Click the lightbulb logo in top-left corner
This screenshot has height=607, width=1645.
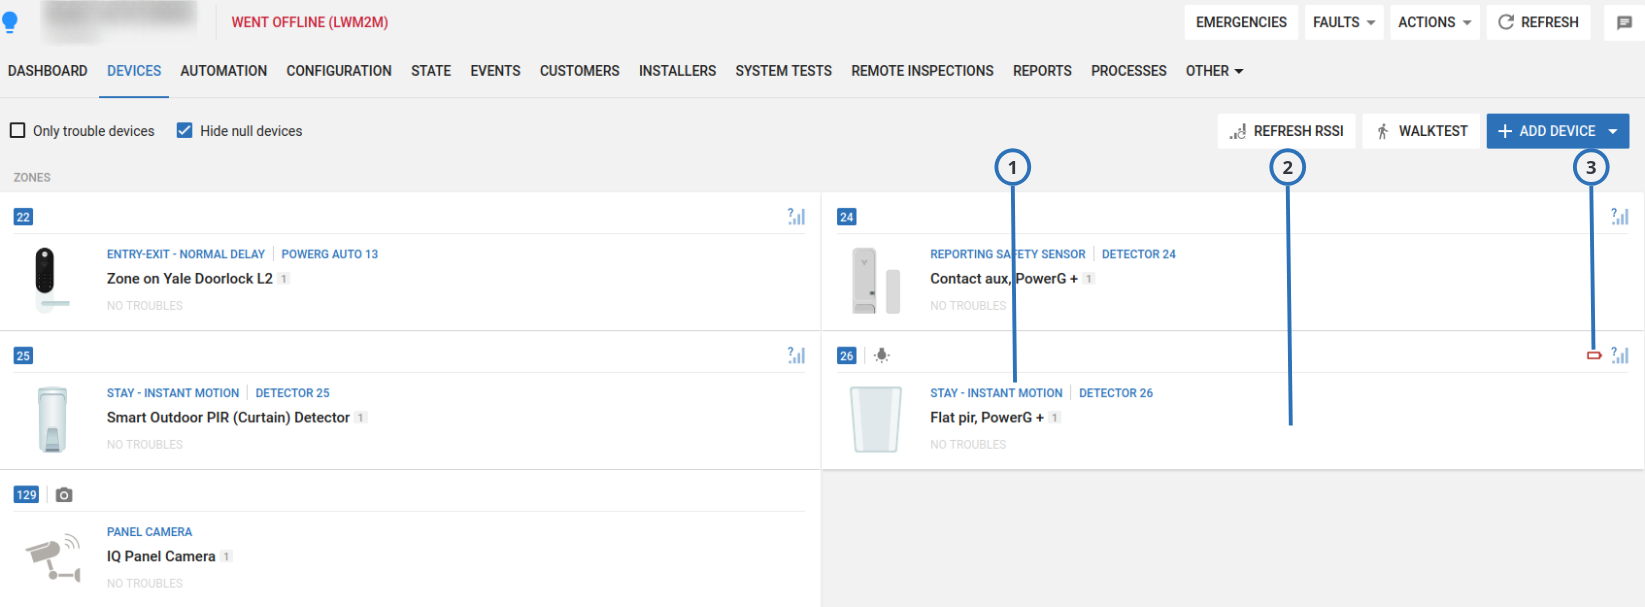click(x=11, y=22)
